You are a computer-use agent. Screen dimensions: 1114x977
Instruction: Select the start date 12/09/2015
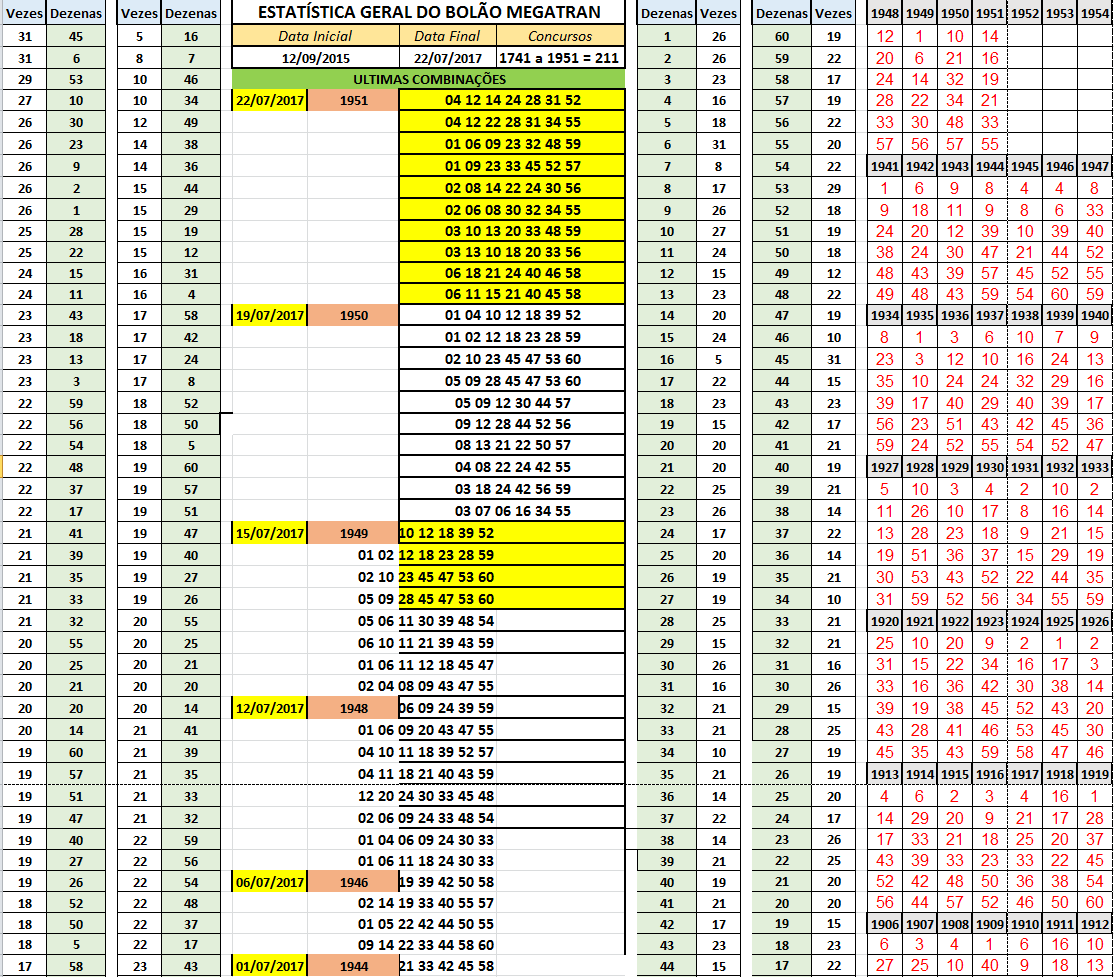pyautogui.click(x=315, y=58)
